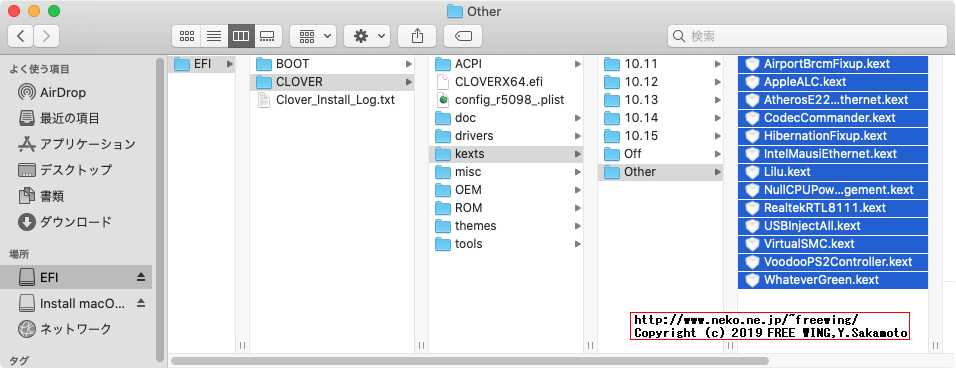Select the ROM folder
The image size is (956, 368).
coord(506,208)
